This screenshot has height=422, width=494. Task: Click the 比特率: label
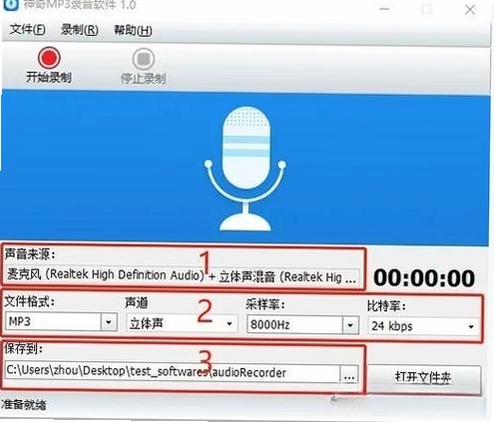(387, 305)
